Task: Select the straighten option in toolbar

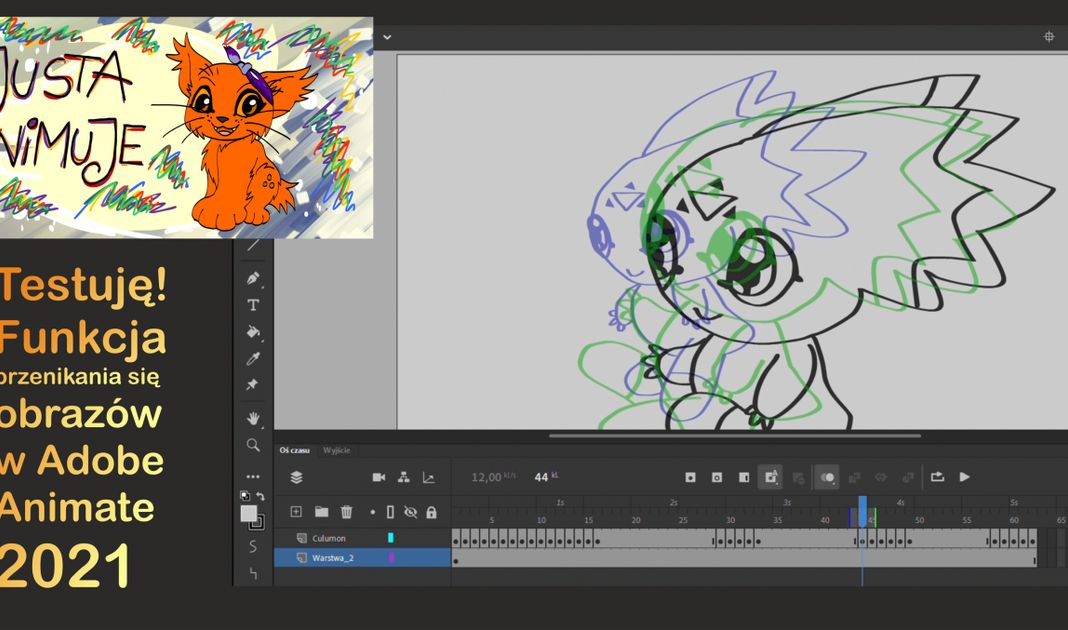Action: tap(253, 573)
